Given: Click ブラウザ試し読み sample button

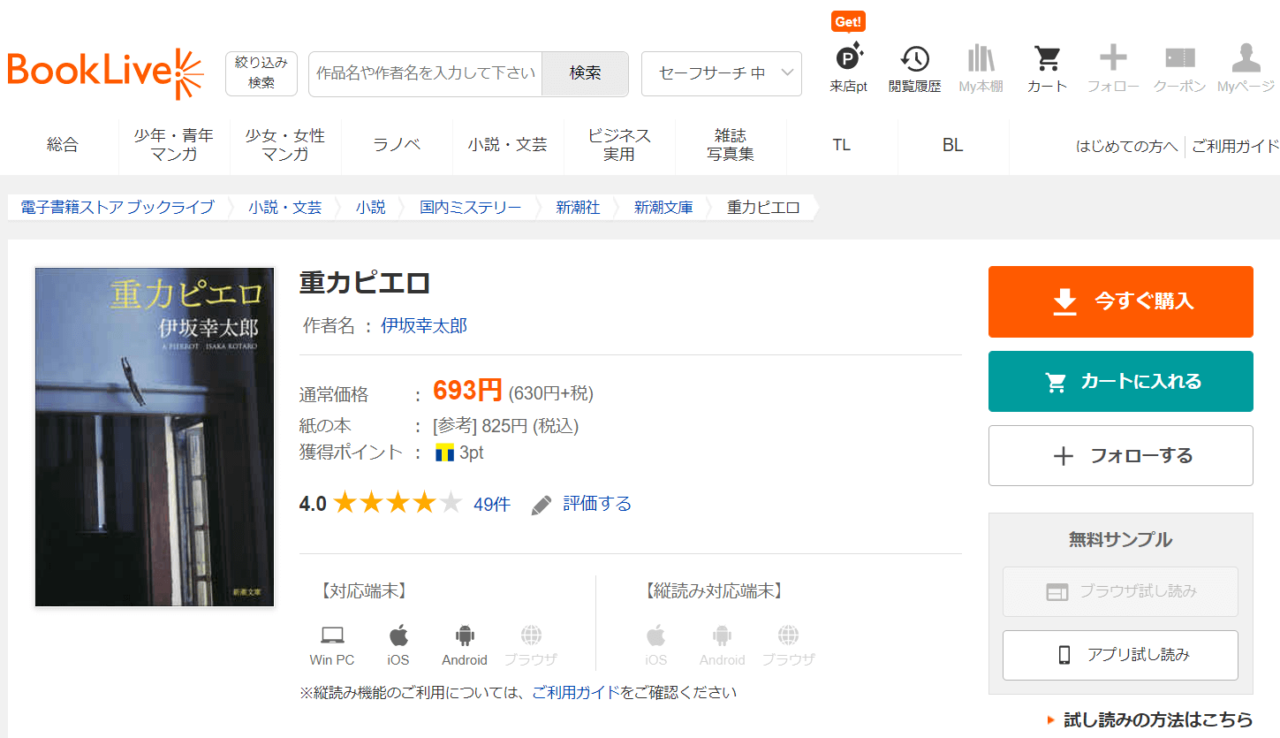Looking at the screenshot, I should point(1121,591).
